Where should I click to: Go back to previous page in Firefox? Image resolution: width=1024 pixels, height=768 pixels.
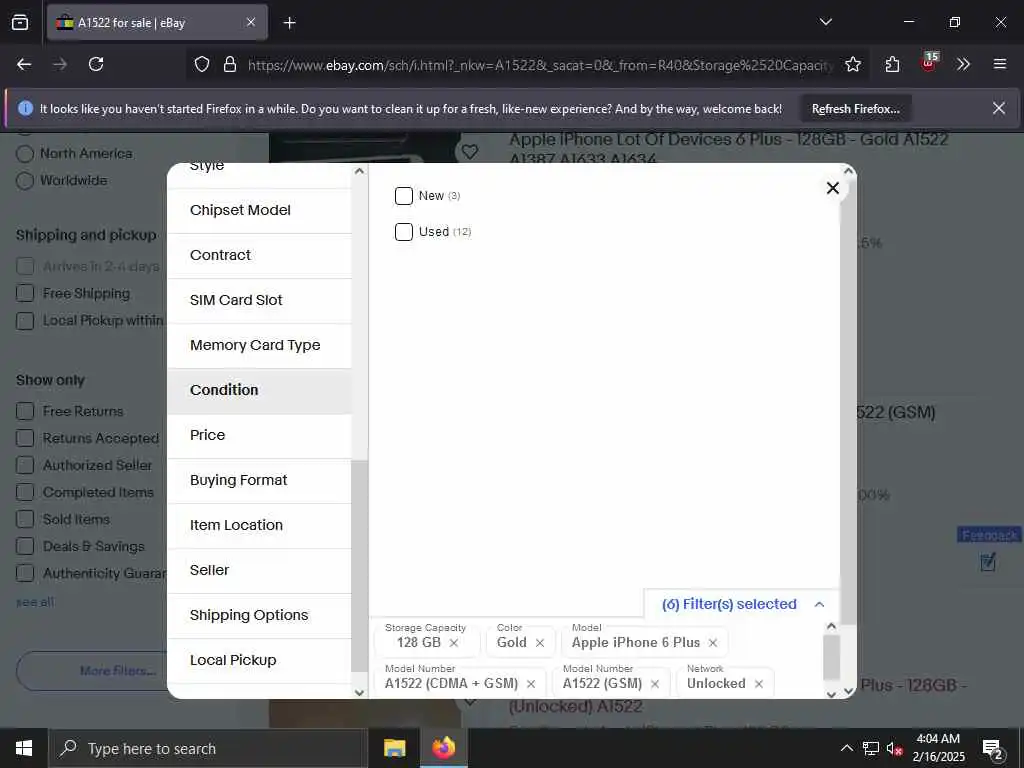click(24, 64)
